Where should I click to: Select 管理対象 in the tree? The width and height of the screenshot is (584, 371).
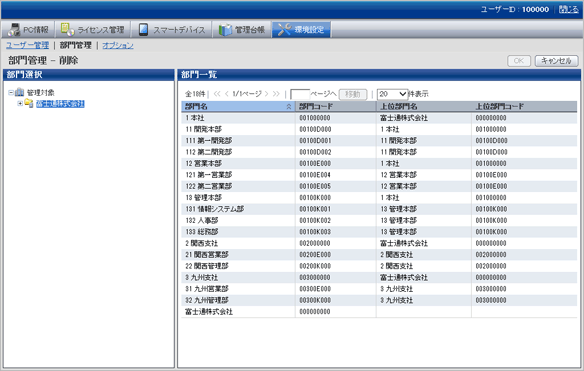click(41, 92)
